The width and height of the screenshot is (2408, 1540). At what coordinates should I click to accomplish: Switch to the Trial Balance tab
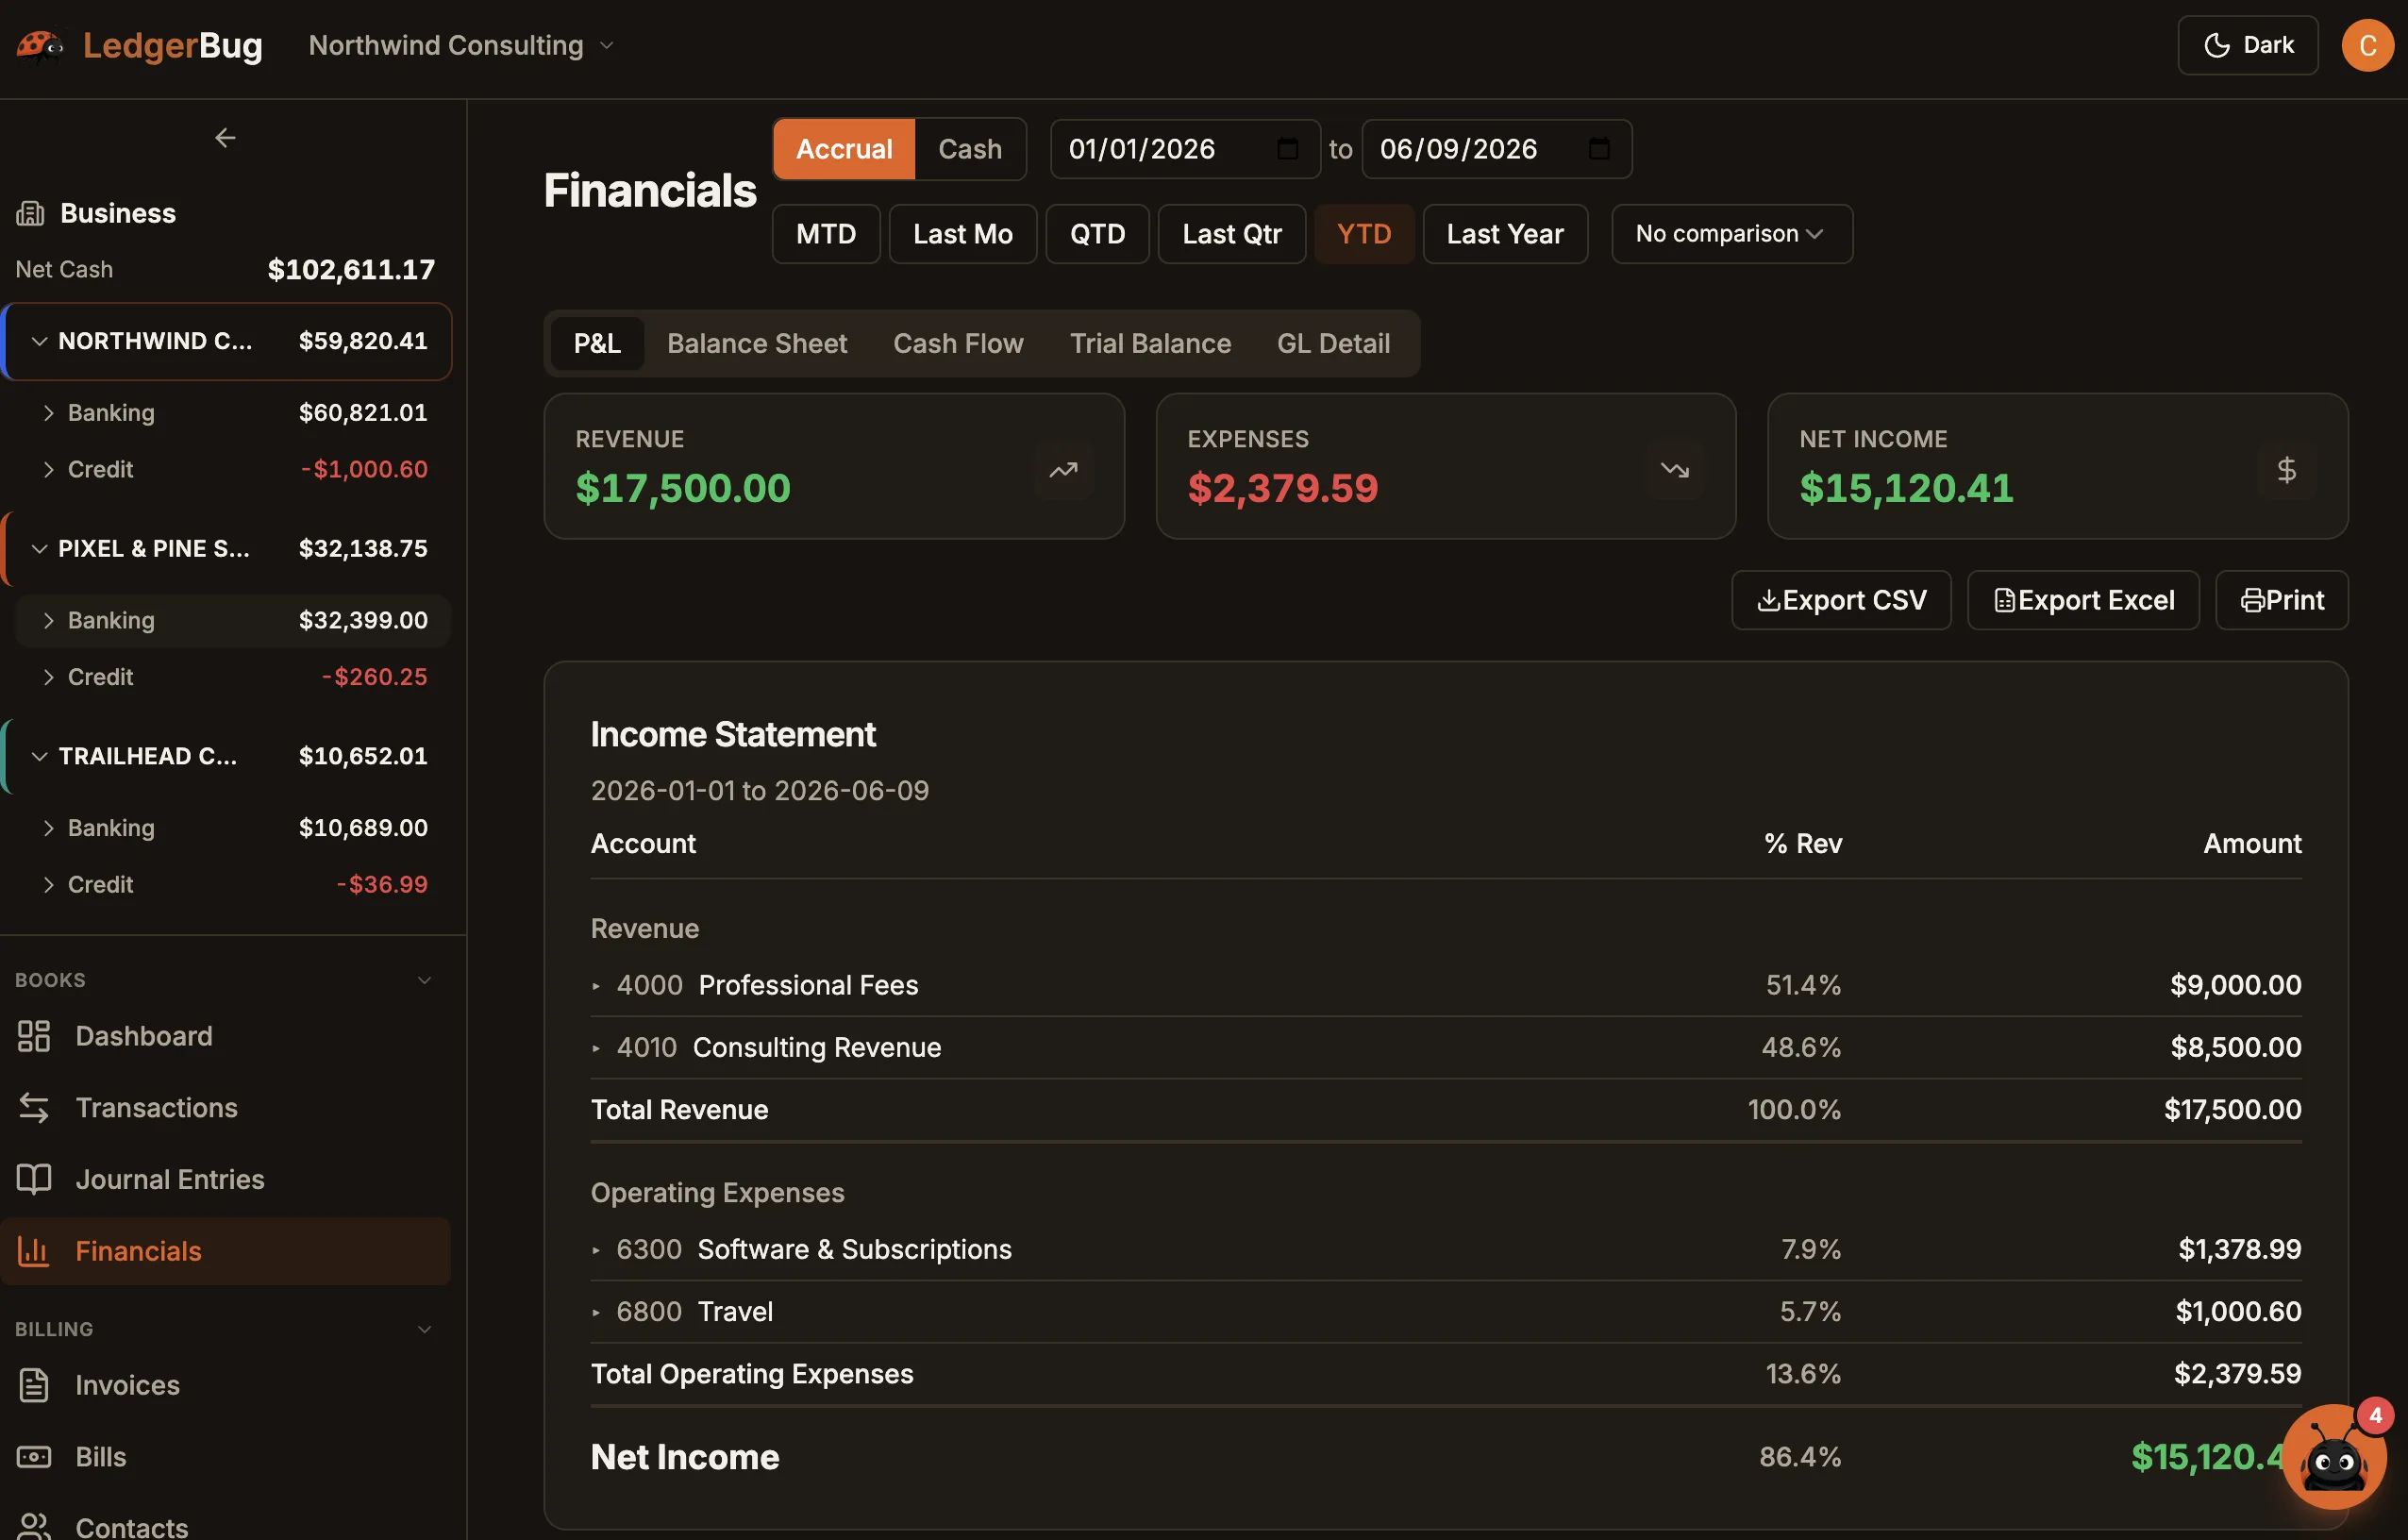pos(1150,343)
